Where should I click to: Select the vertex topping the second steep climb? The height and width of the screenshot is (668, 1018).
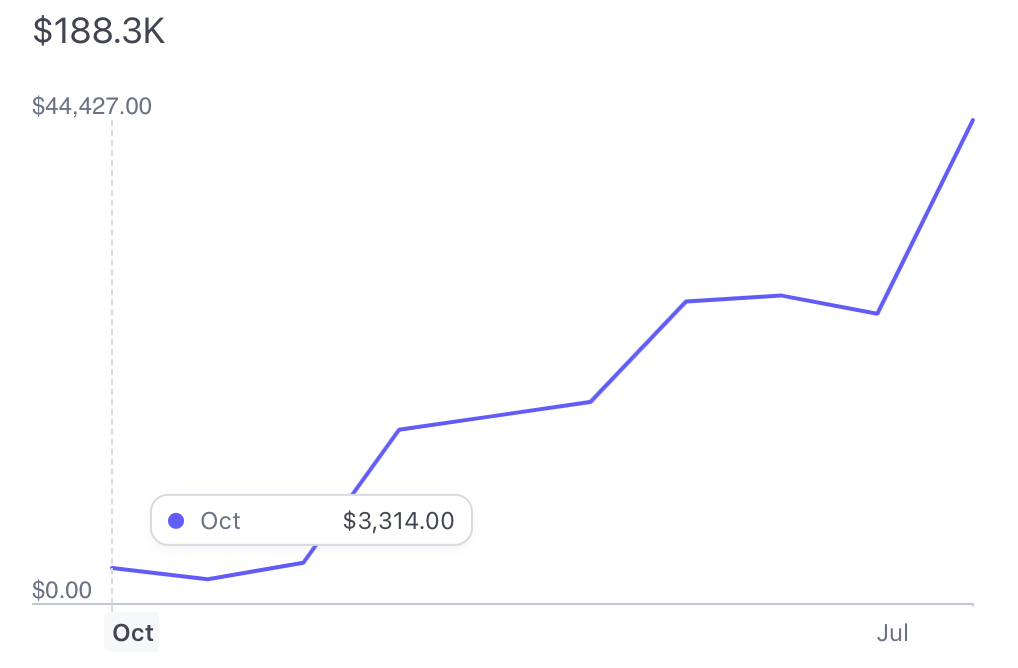coord(686,301)
